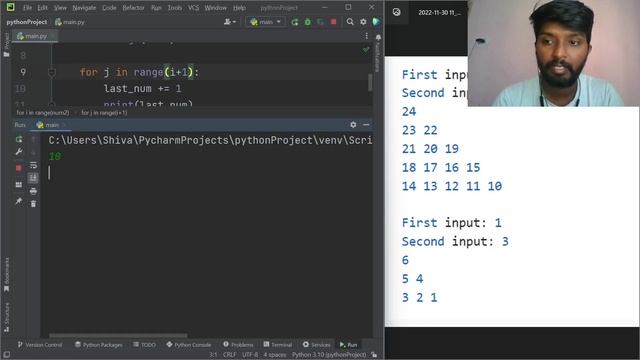Viewport: 640px width, 360px height.
Task: Select the main.py editor tab
Action: point(35,36)
